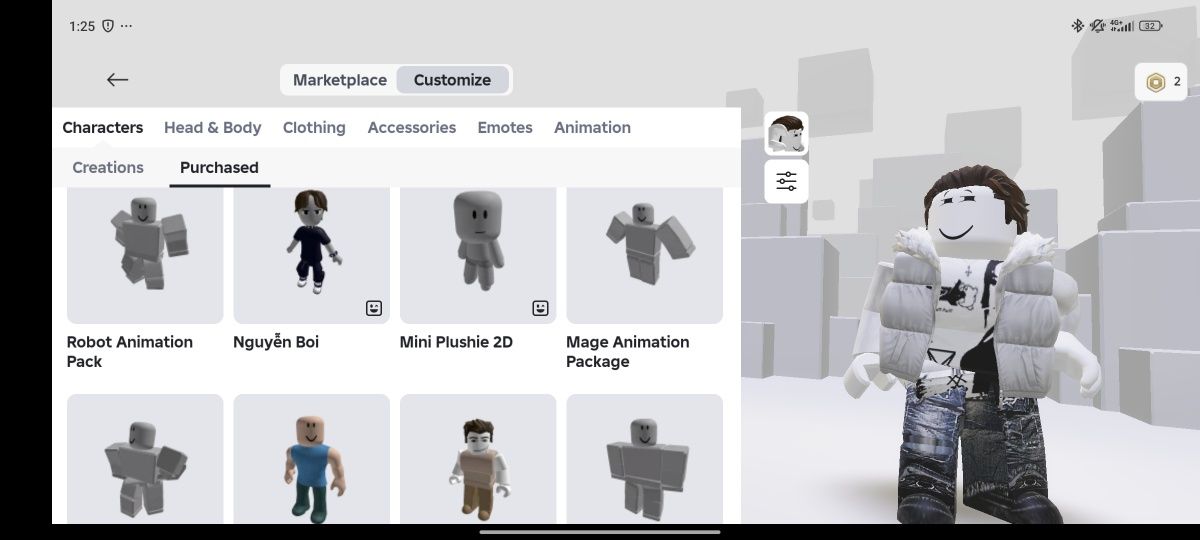Viewport: 1200px width, 540px height.
Task: Open the avatar filter sliders icon
Action: [x=787, y=182]
